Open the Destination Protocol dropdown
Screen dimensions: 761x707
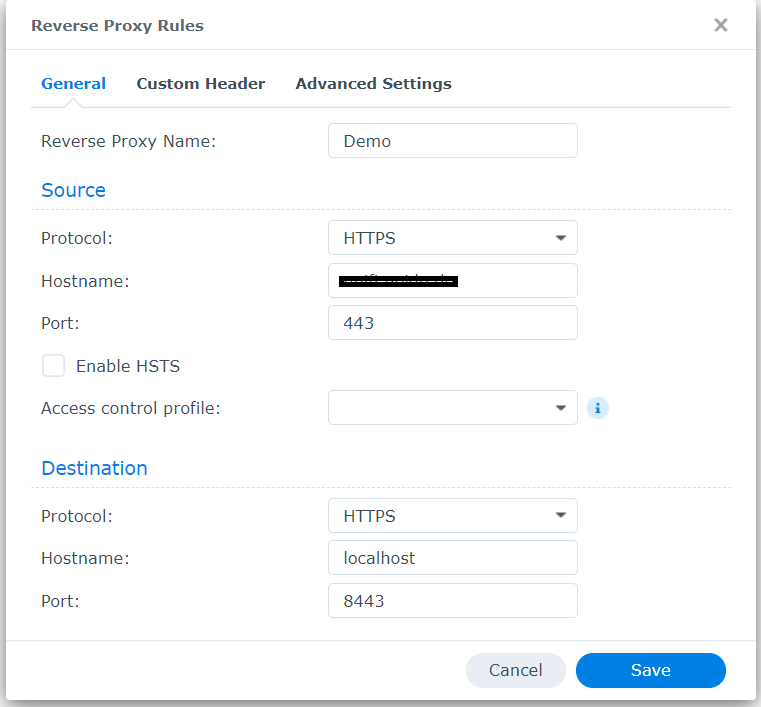click(452, 516)
